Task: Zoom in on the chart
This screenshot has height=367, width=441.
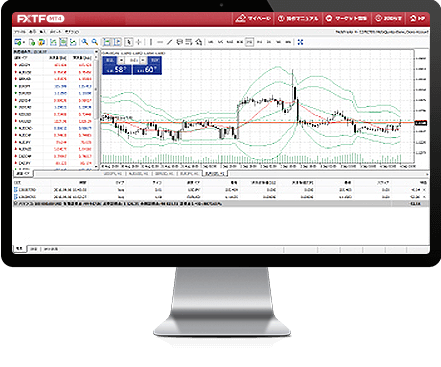Action: click(85, 42)
